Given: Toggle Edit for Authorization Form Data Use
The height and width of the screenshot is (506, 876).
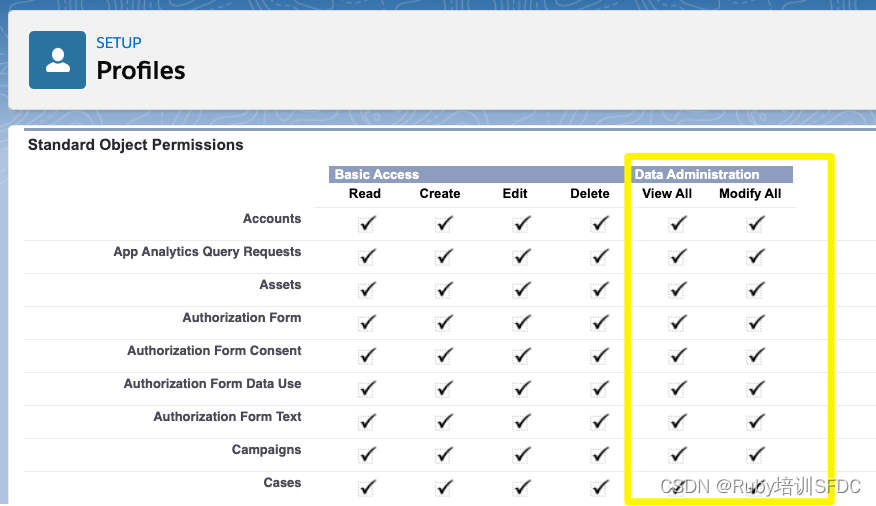Looking at the screenshot, I should [521, 389].
